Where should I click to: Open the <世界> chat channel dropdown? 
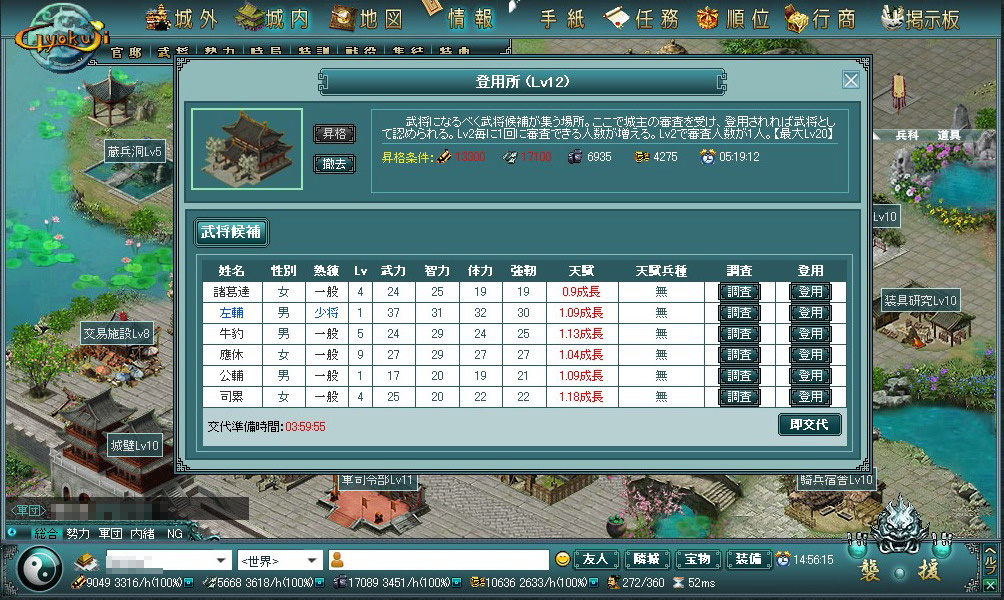click(x=279, y=560)
